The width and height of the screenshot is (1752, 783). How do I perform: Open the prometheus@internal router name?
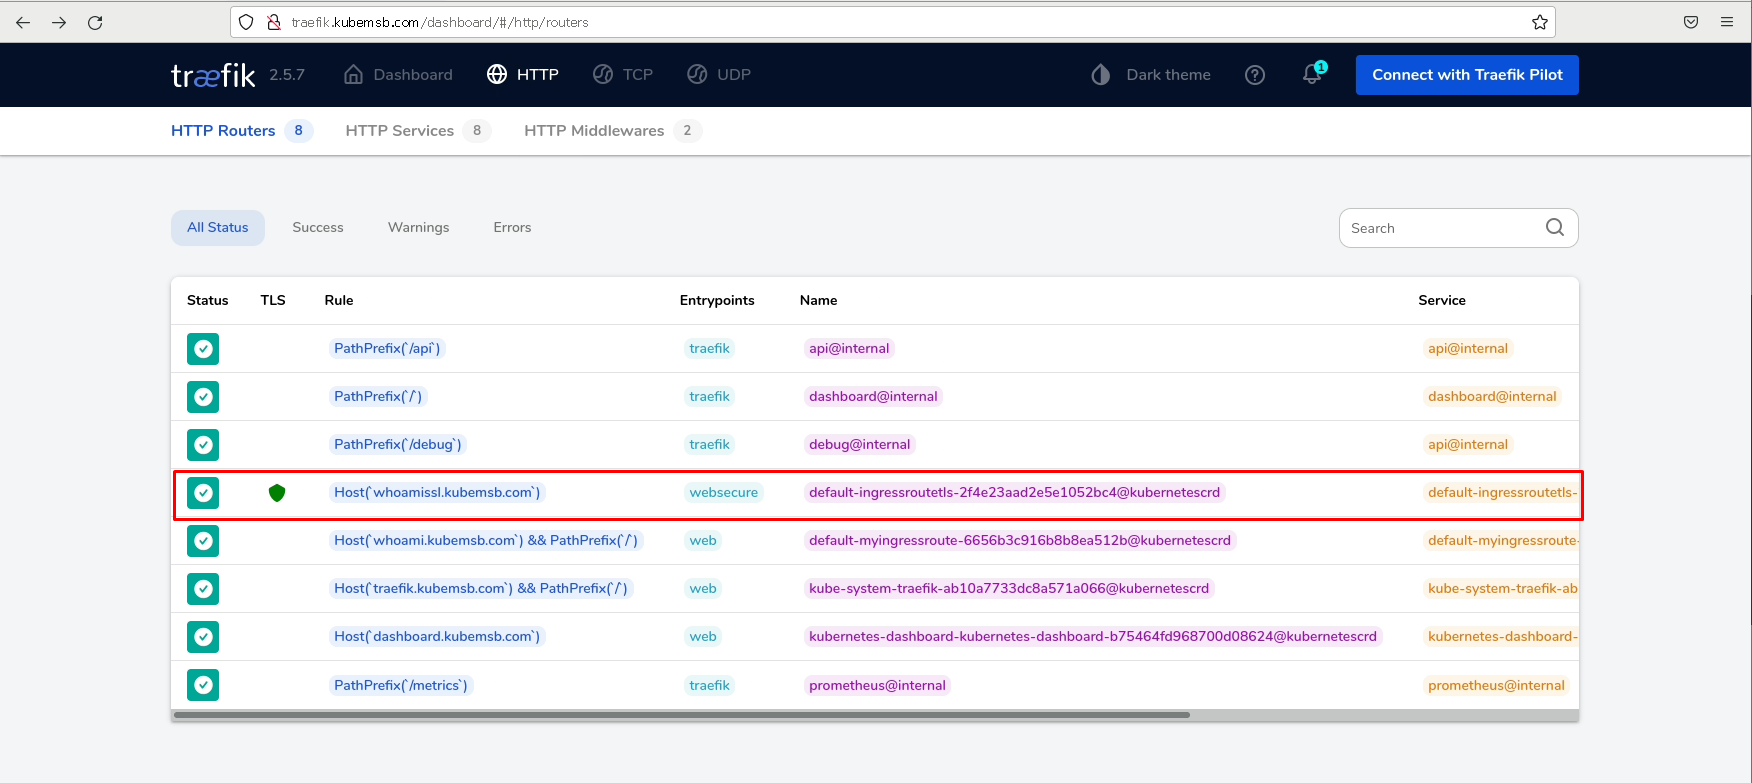(877, 685)
